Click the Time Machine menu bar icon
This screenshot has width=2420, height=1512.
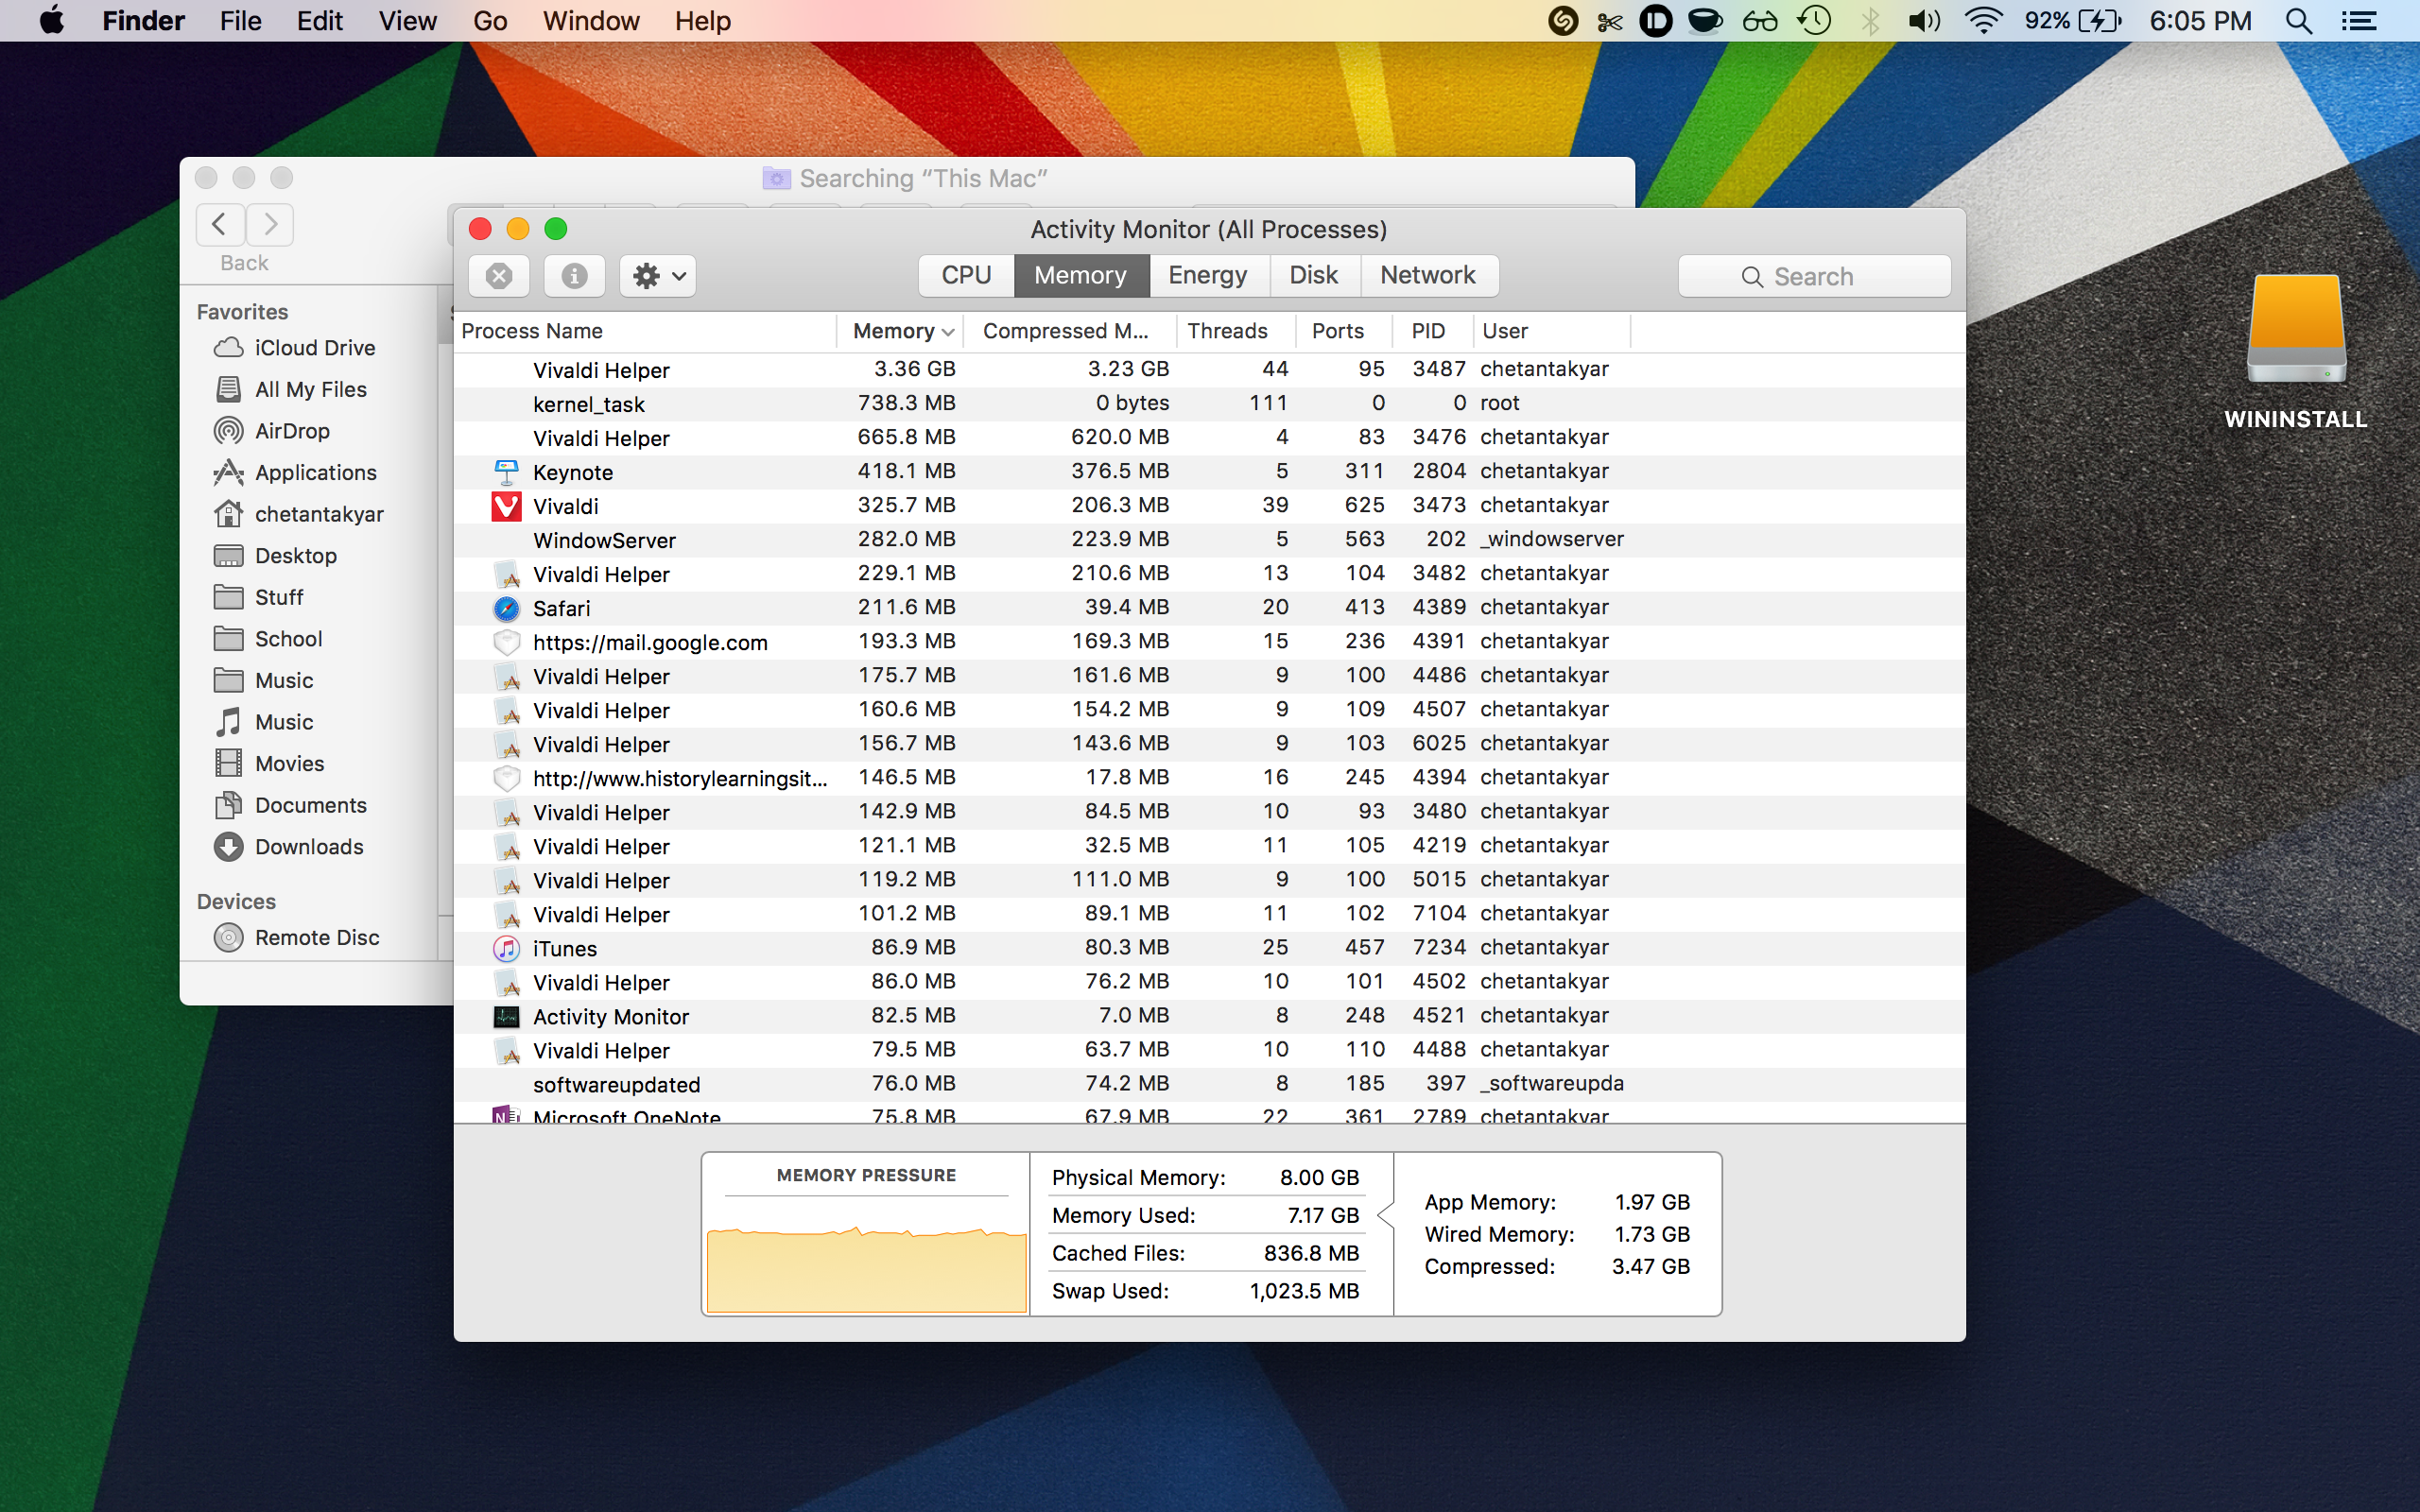click(x=1814, y=21)
